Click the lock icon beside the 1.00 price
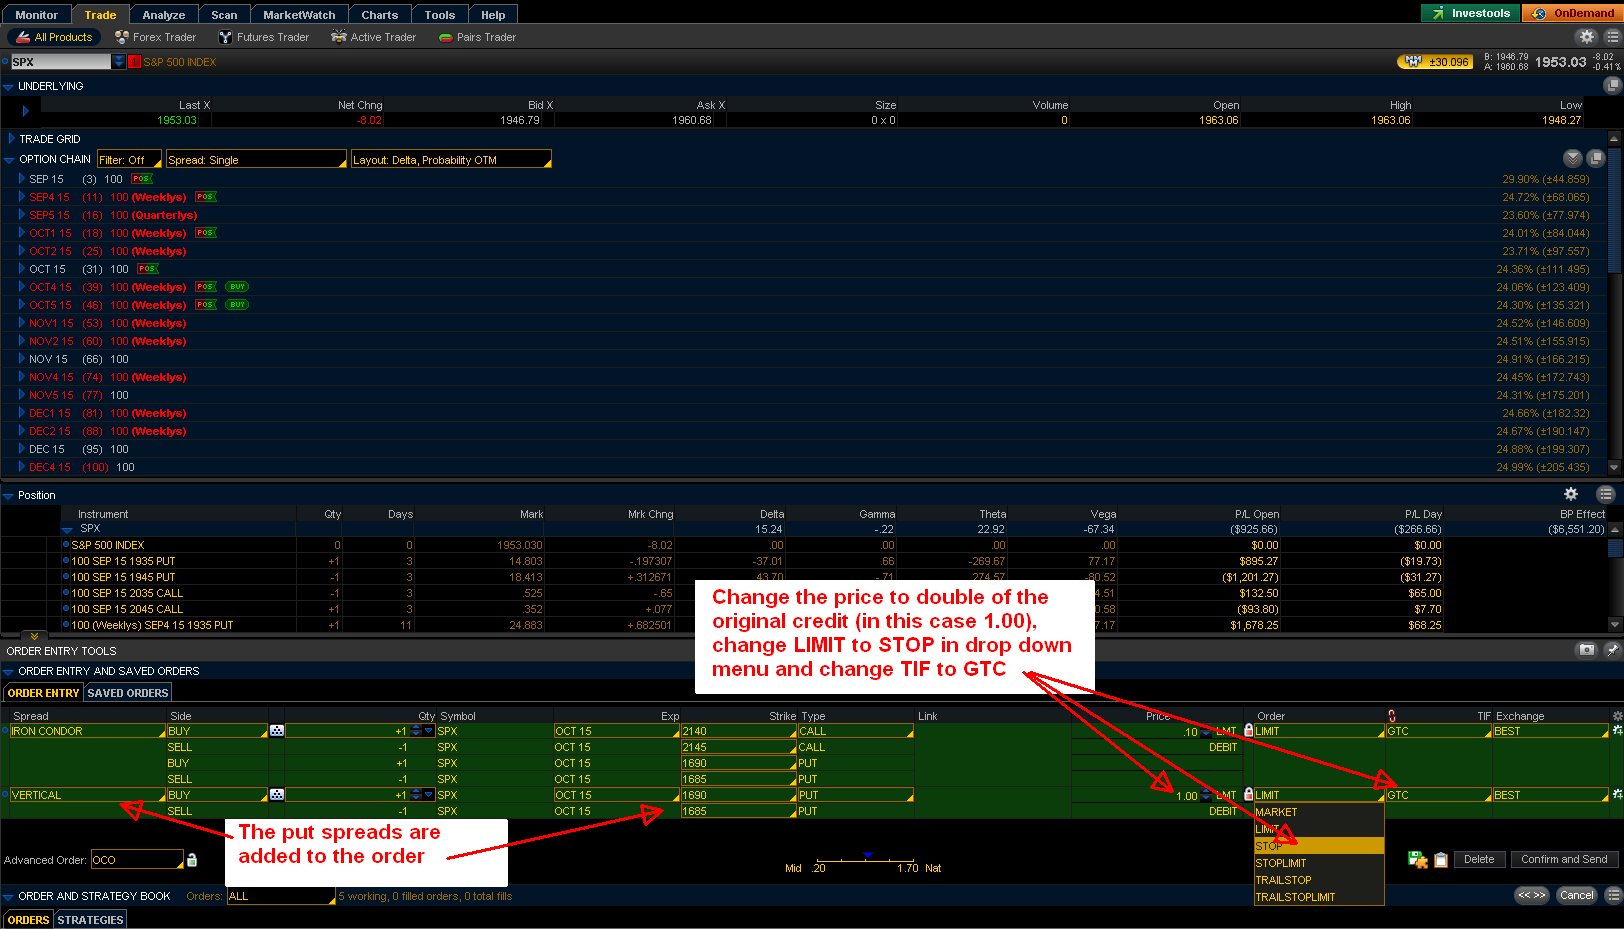The height and width of the screenshot is (929, 1624). [x=1248, y=795]
